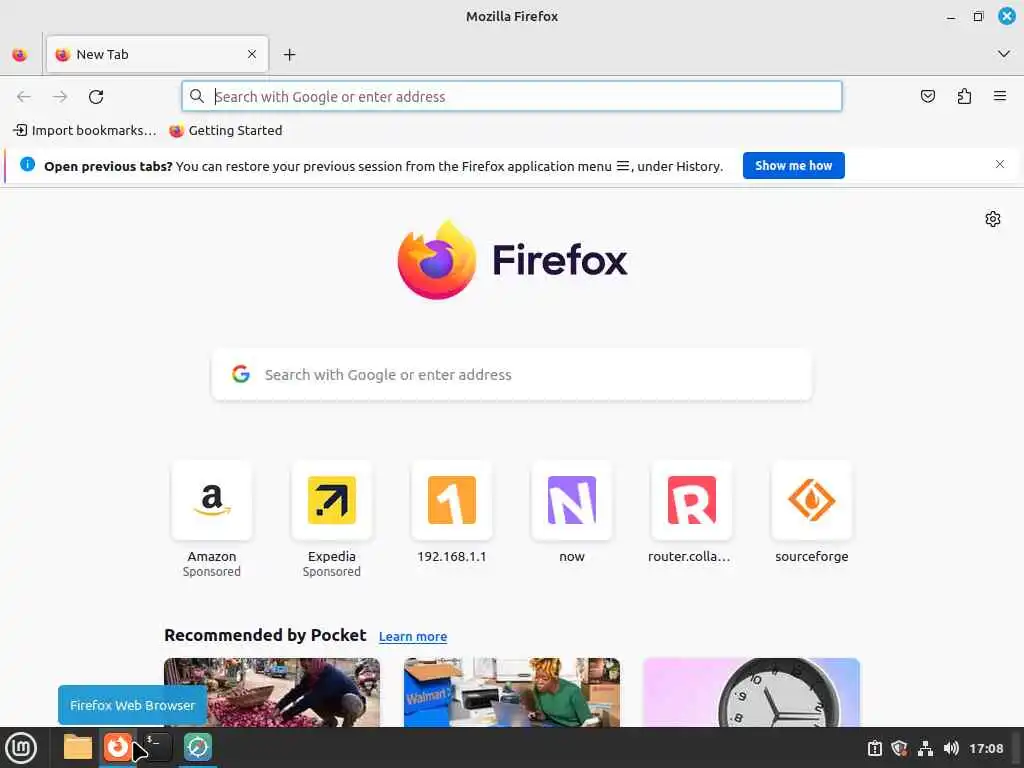Open the now shortcut tile
The height and width of the screenshot is (768, 1024).
[572, 513]
